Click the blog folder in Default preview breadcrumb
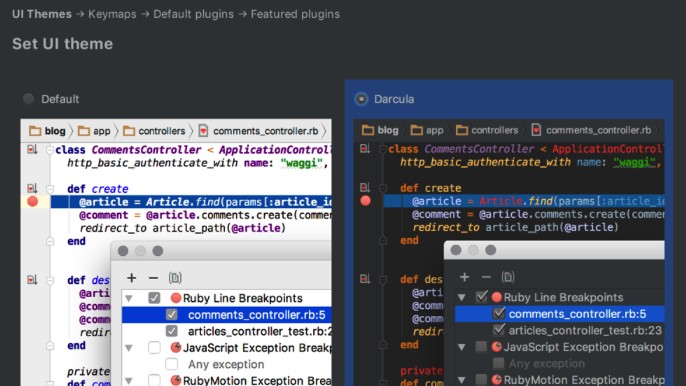Screen dimensions: 686x386 (47, 131)
